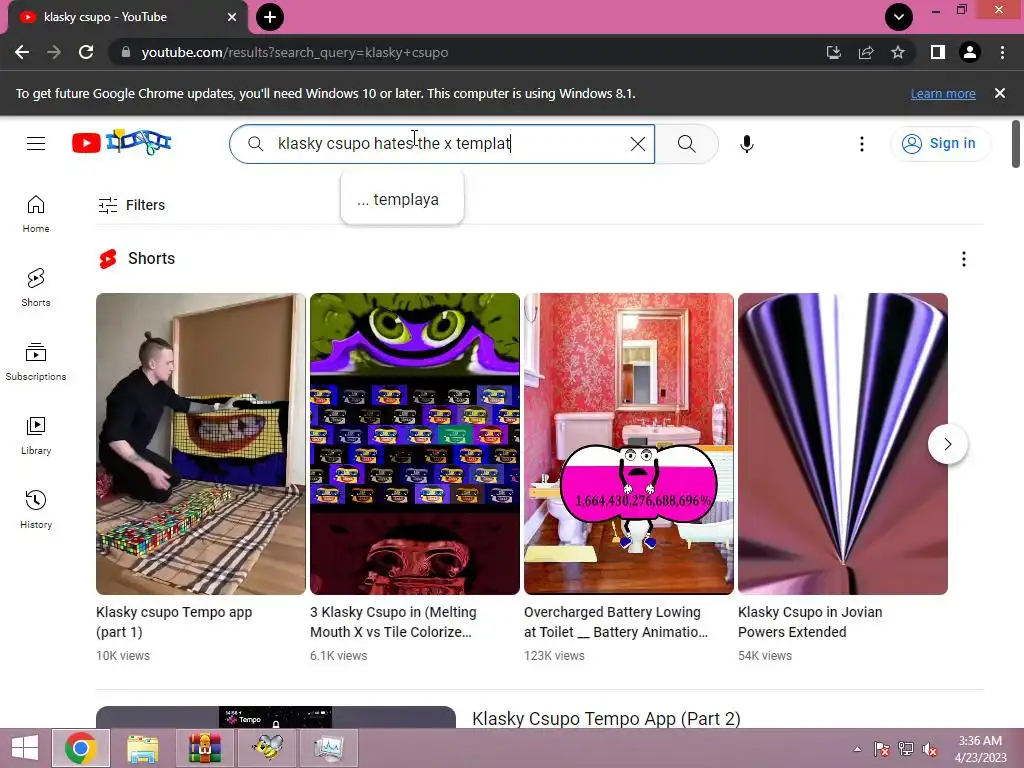The width and height of the screenshot is (1024, 768).
Task: Click the '123K views' text
Action: tap(554, 656)
